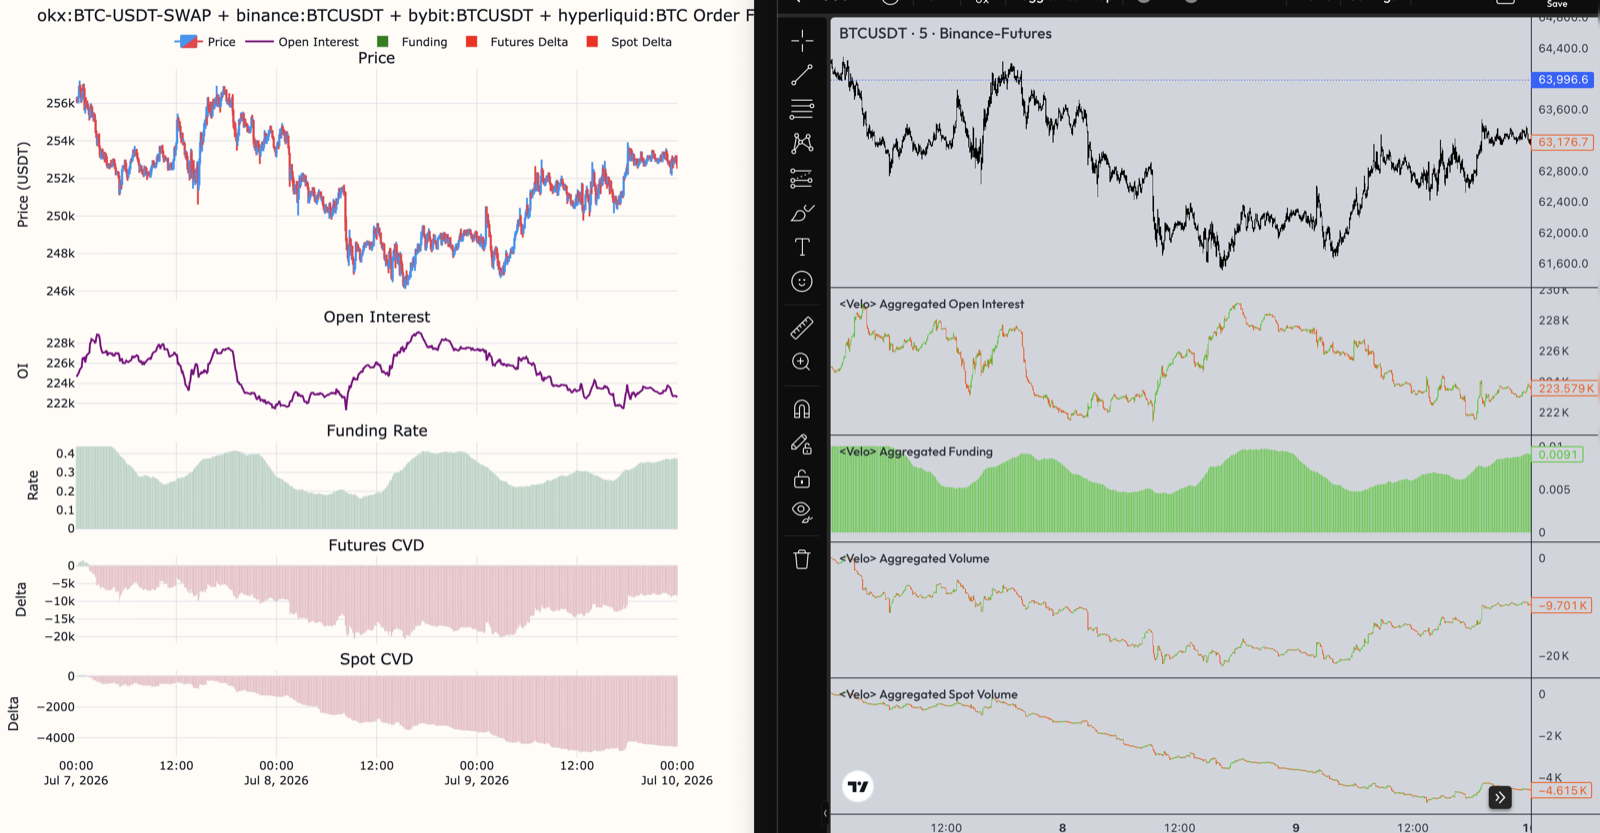Click the Jul 8, 2026 x-axis tick

click(276, 780)
